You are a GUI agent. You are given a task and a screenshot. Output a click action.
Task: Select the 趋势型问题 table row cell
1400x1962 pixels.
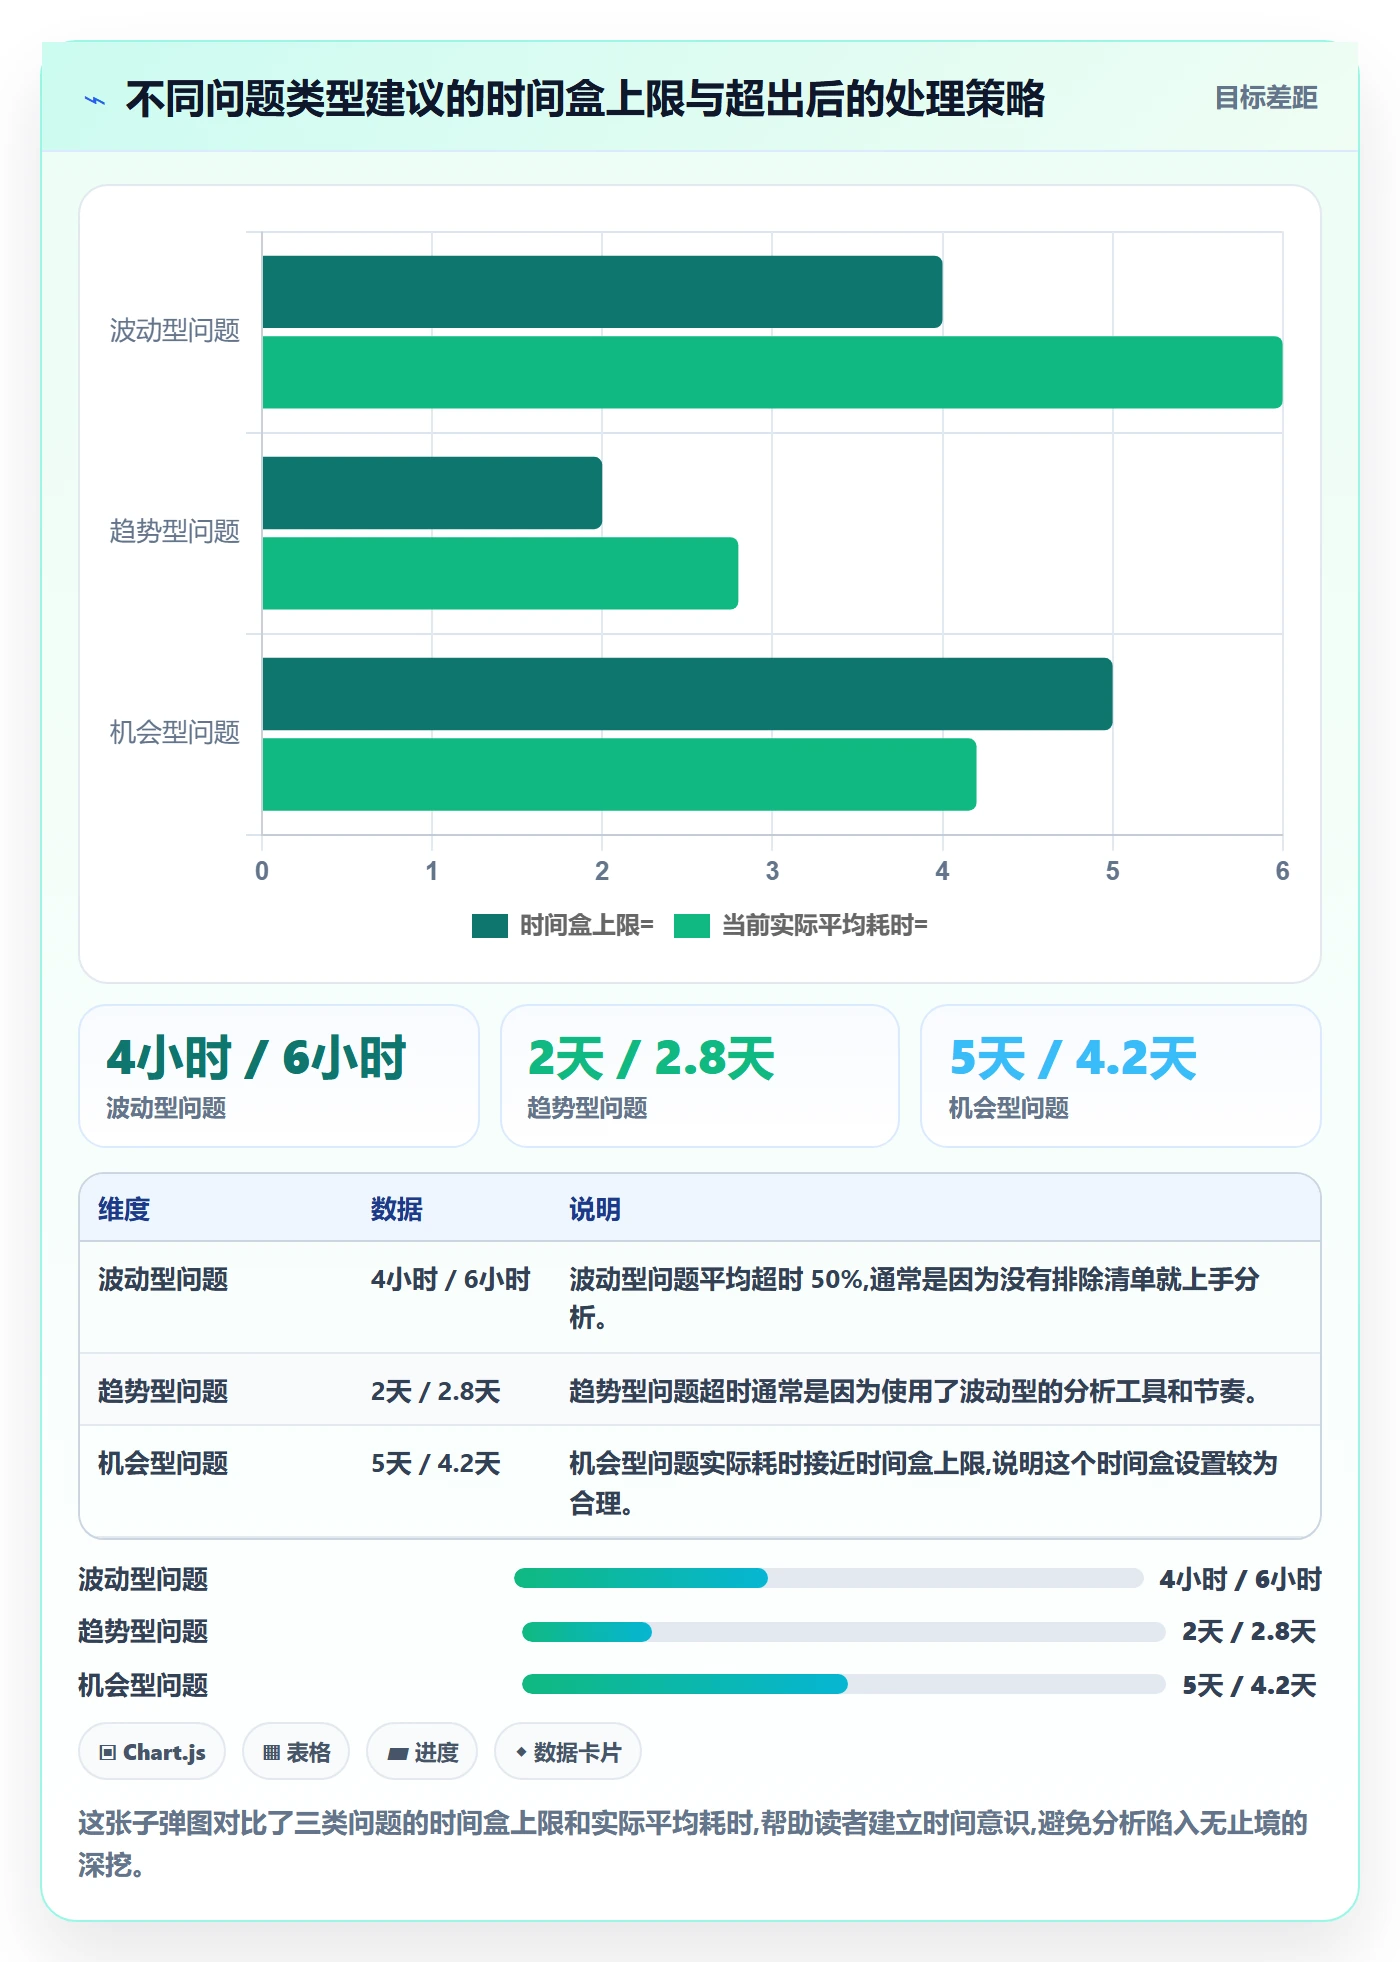click(x=163, y=1391)
